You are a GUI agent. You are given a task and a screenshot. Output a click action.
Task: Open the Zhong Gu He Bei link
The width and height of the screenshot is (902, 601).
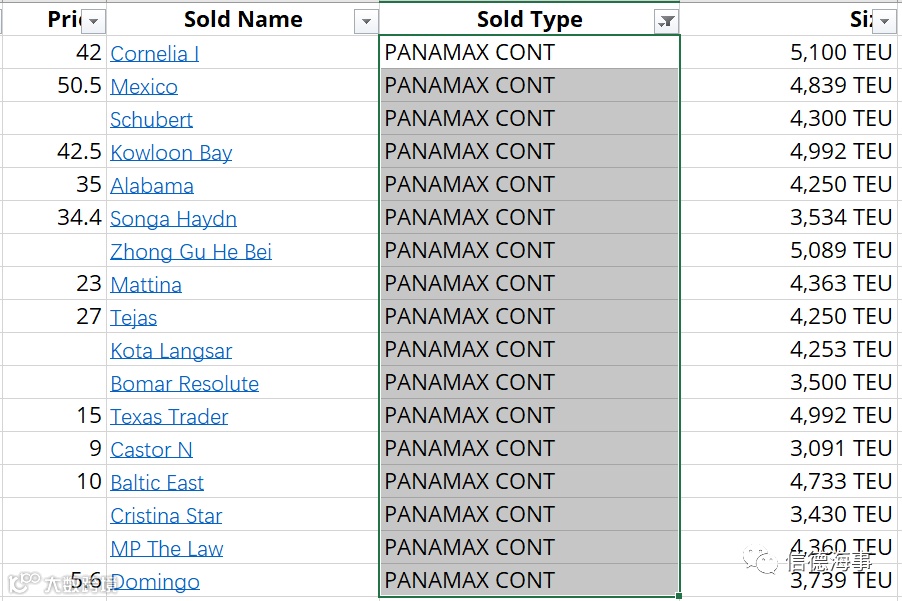[x=191, y=252]
